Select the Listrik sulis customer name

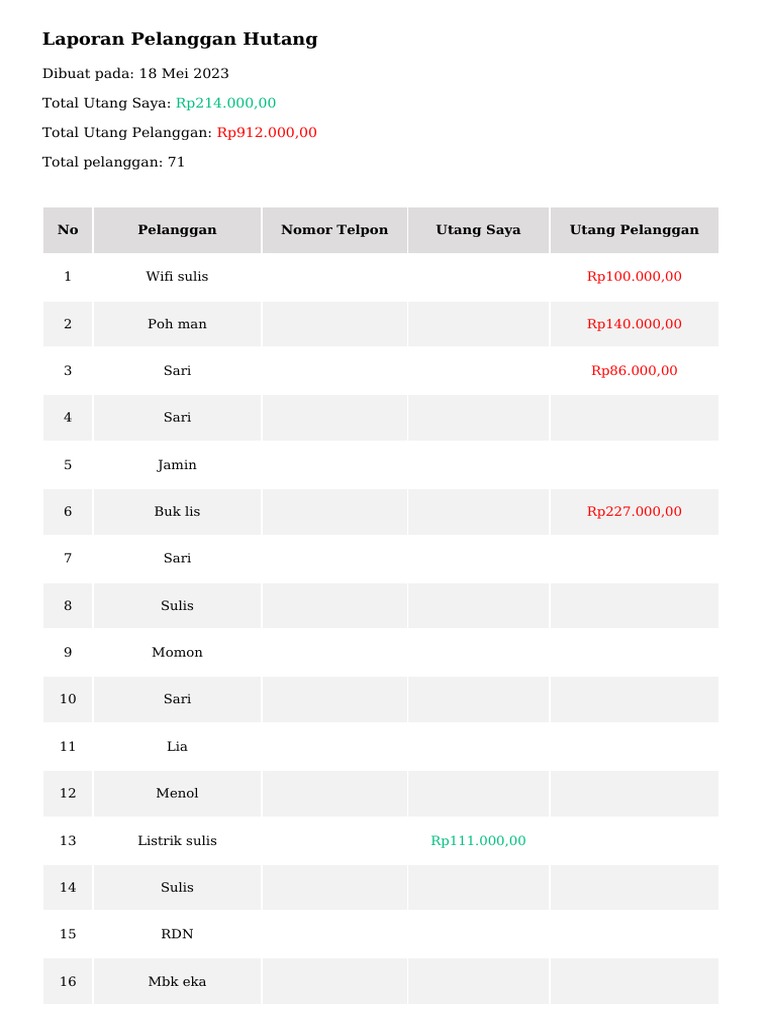[177, 841]
